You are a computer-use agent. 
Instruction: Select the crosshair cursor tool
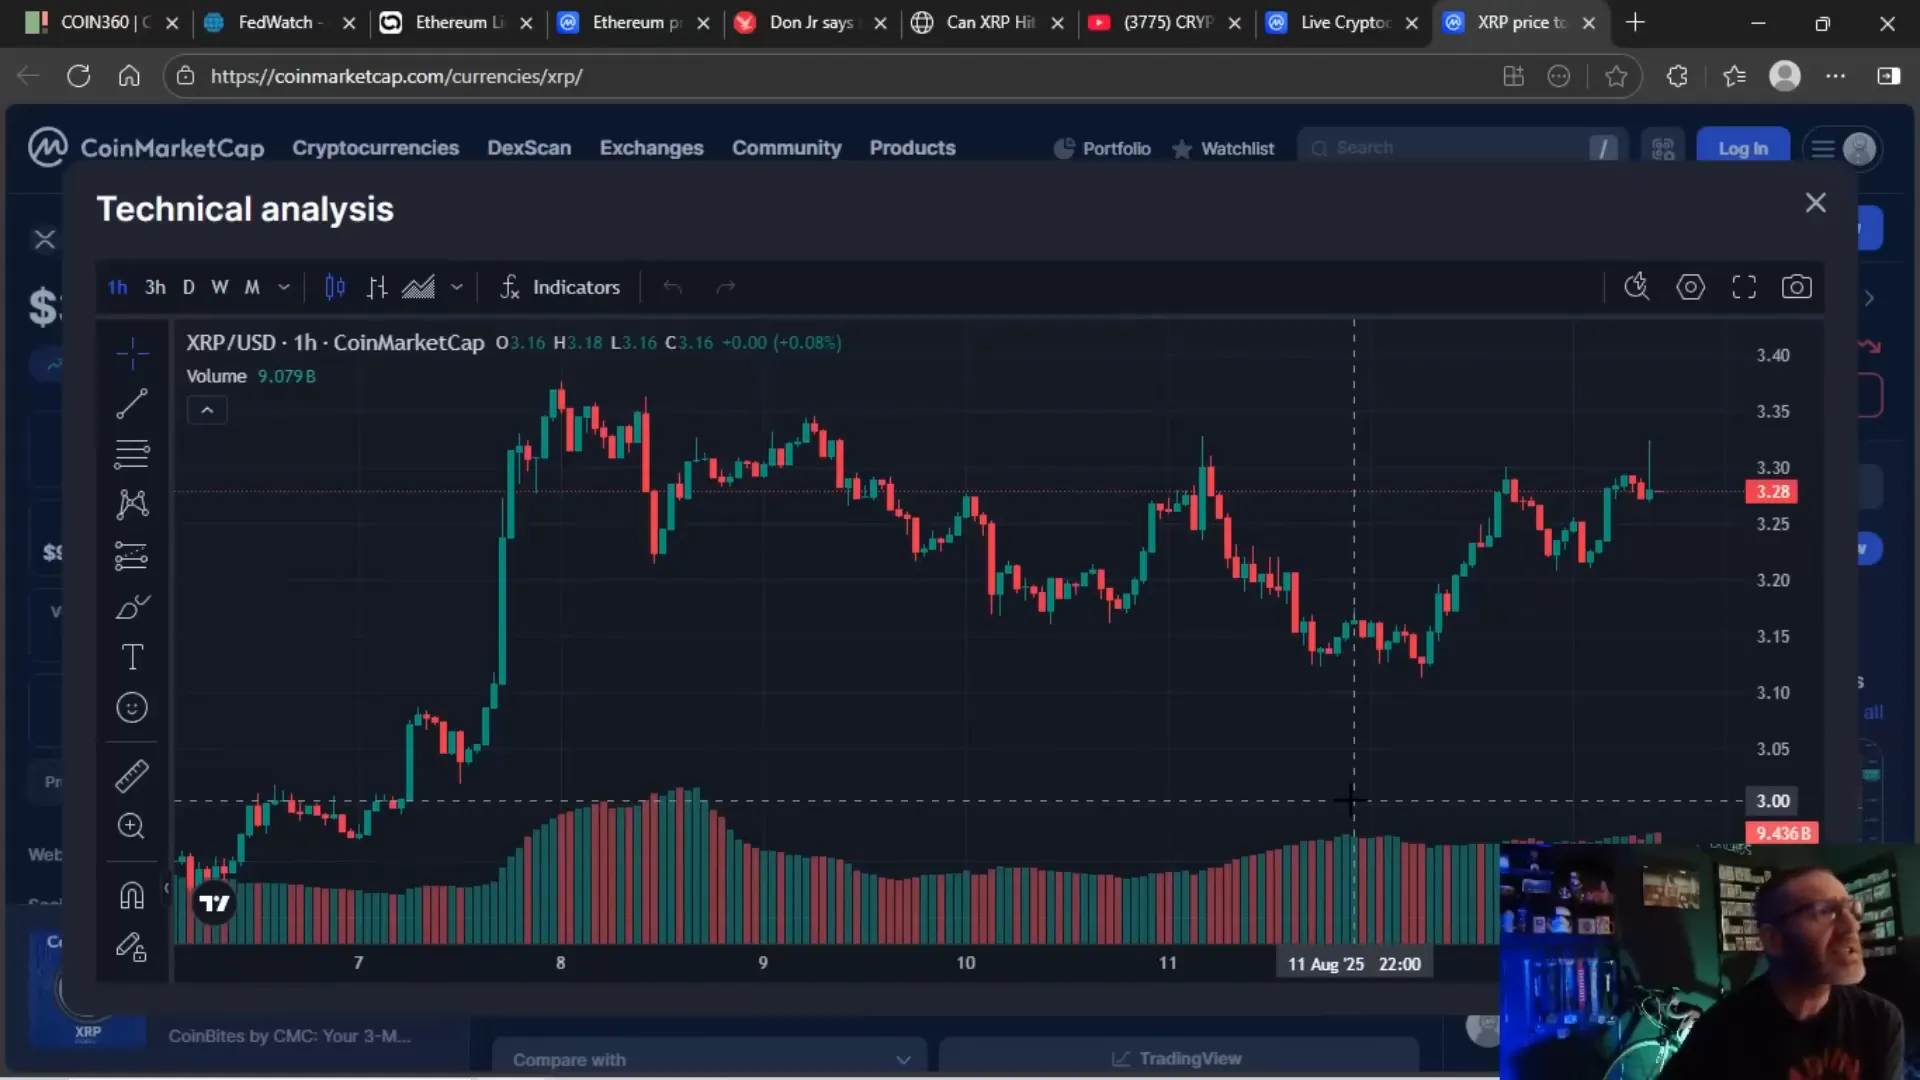point(132,353)
